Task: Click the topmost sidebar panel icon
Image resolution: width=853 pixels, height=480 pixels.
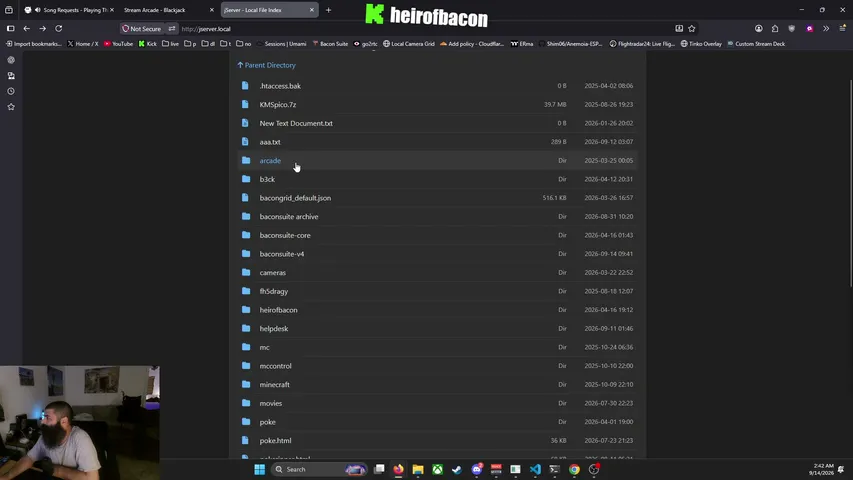Action: (11, 60)
